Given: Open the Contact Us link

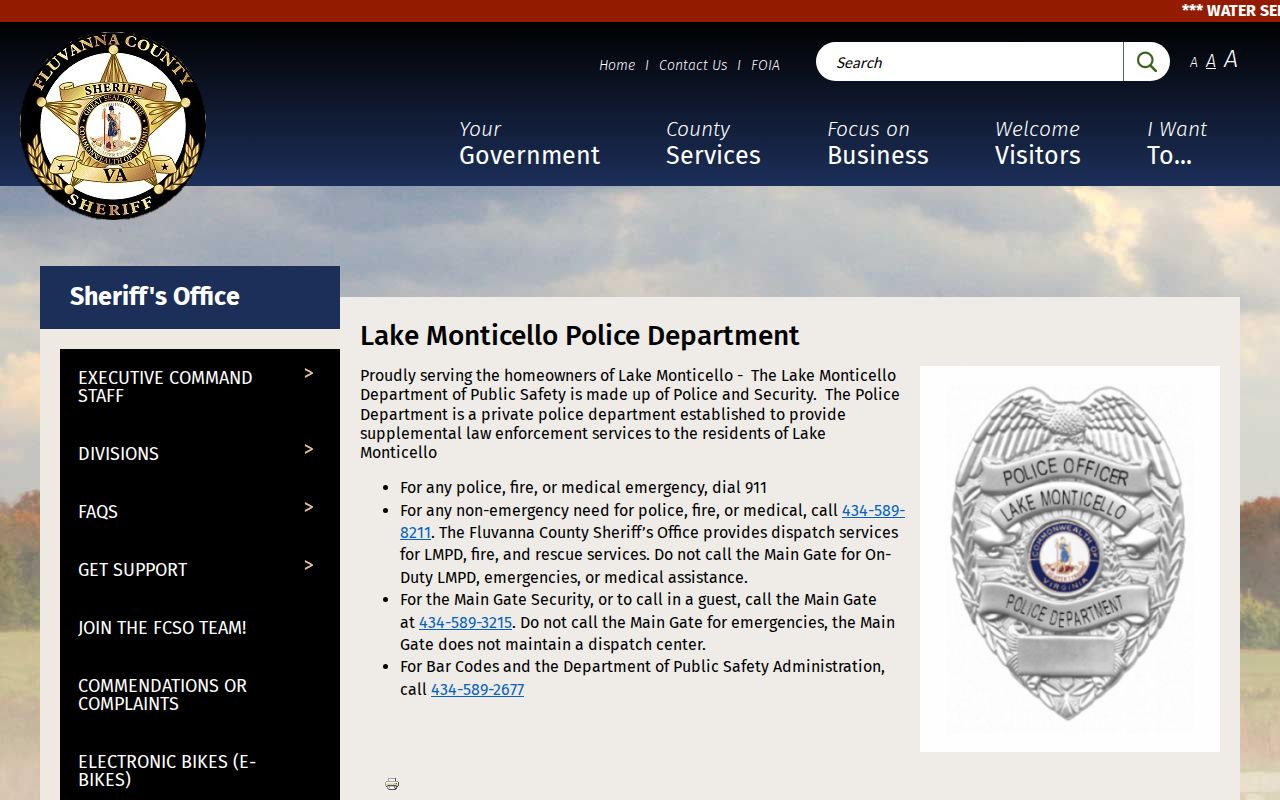Looking at the screenshot, I should [x=693, y=65].
